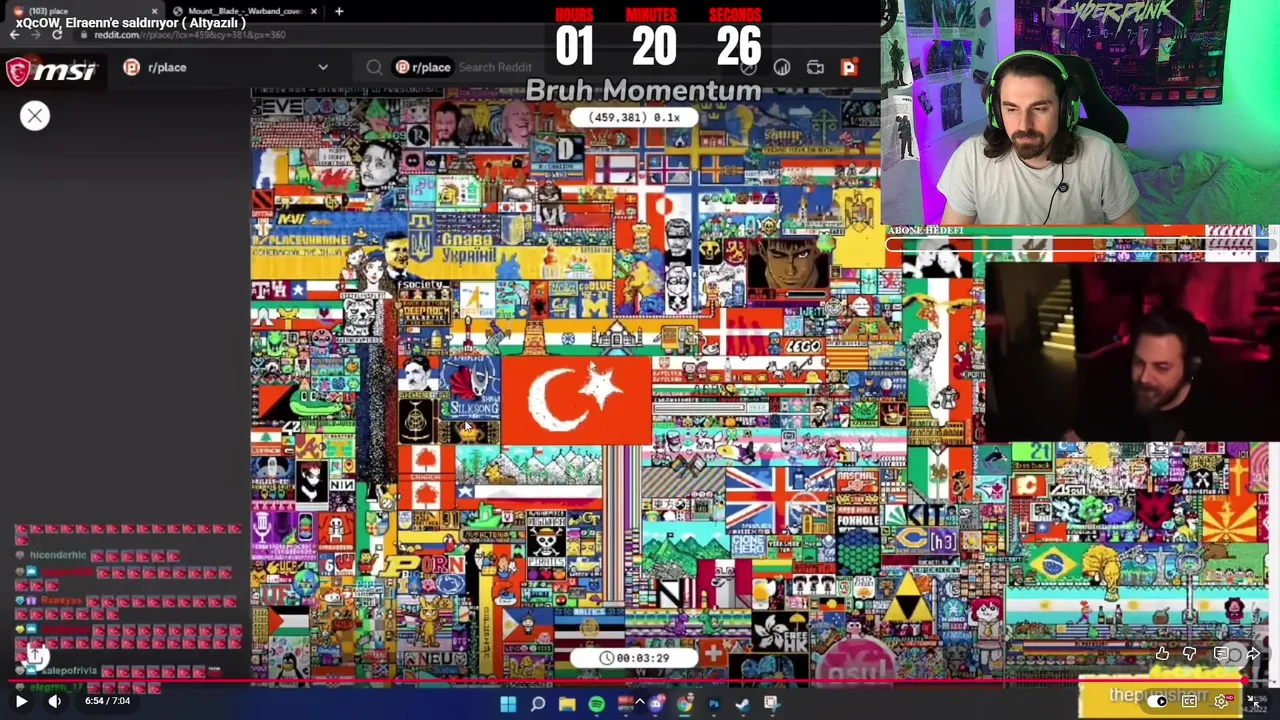The width and height of the screenshot is (1280, 720).
Task: Play the YouTube video
Action: [x=21, y=701]
